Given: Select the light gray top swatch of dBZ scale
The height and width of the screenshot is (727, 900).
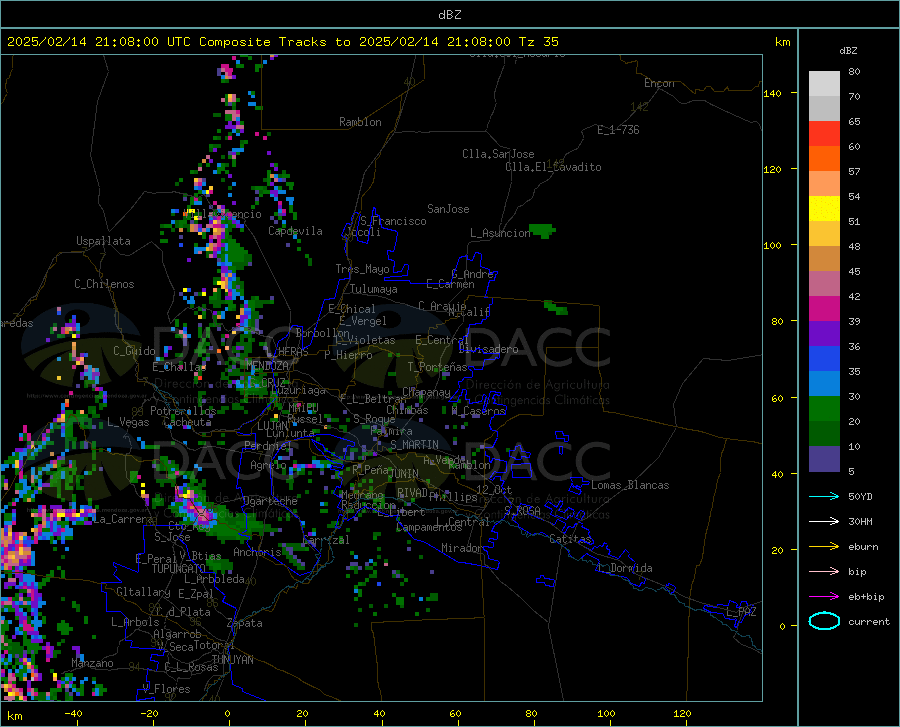Looking at the screenshot, I should pos(824,84).
